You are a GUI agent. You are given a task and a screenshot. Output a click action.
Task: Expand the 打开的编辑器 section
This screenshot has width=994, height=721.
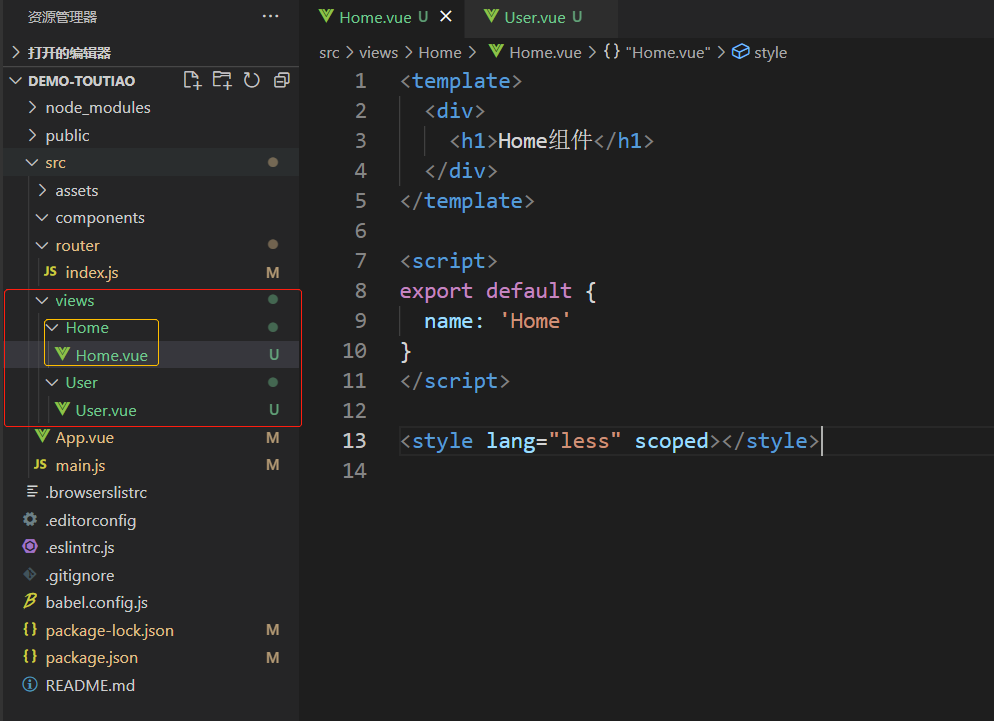tap(69, 52)
